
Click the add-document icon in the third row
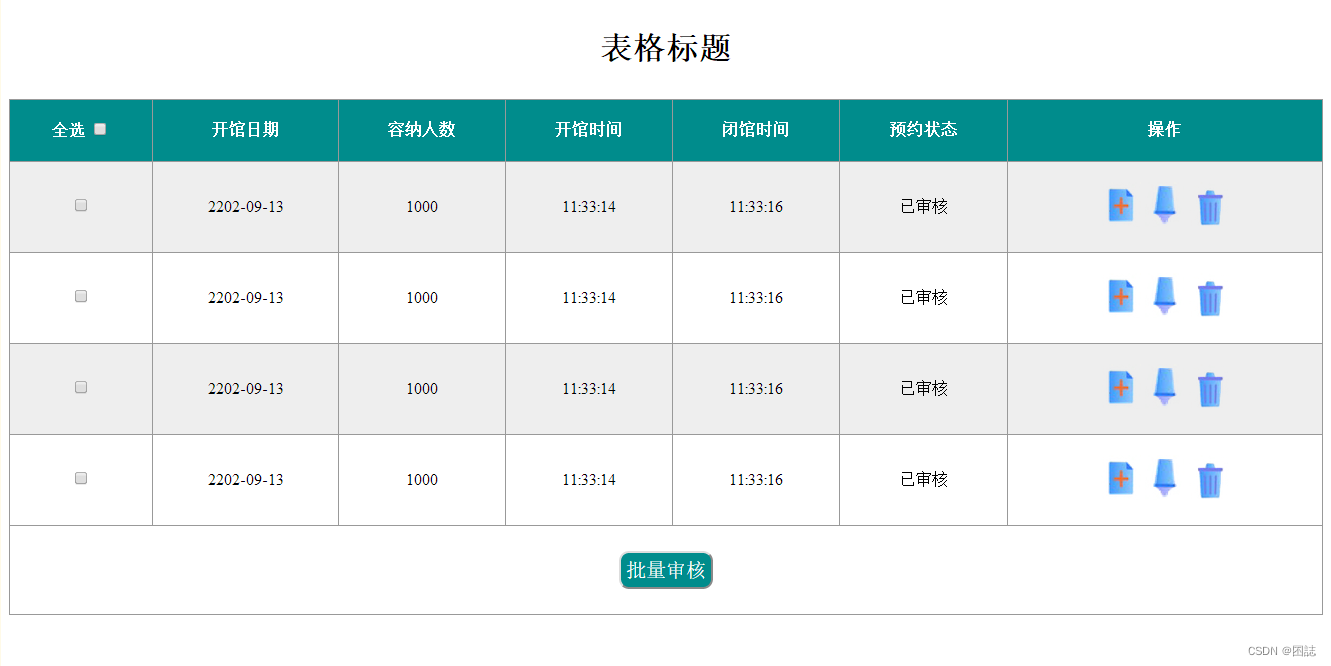1121,387
